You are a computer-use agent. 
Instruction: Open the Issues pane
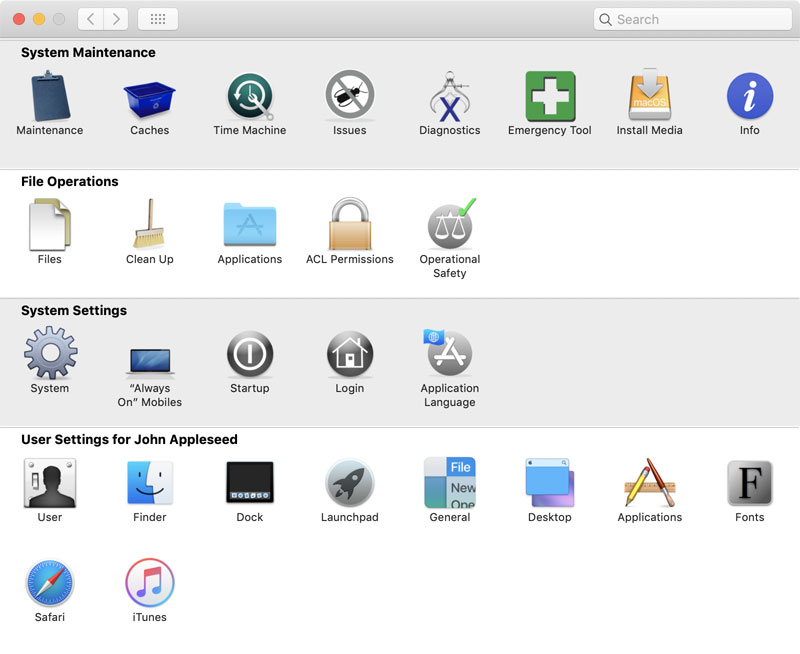(x=349, y=97)
